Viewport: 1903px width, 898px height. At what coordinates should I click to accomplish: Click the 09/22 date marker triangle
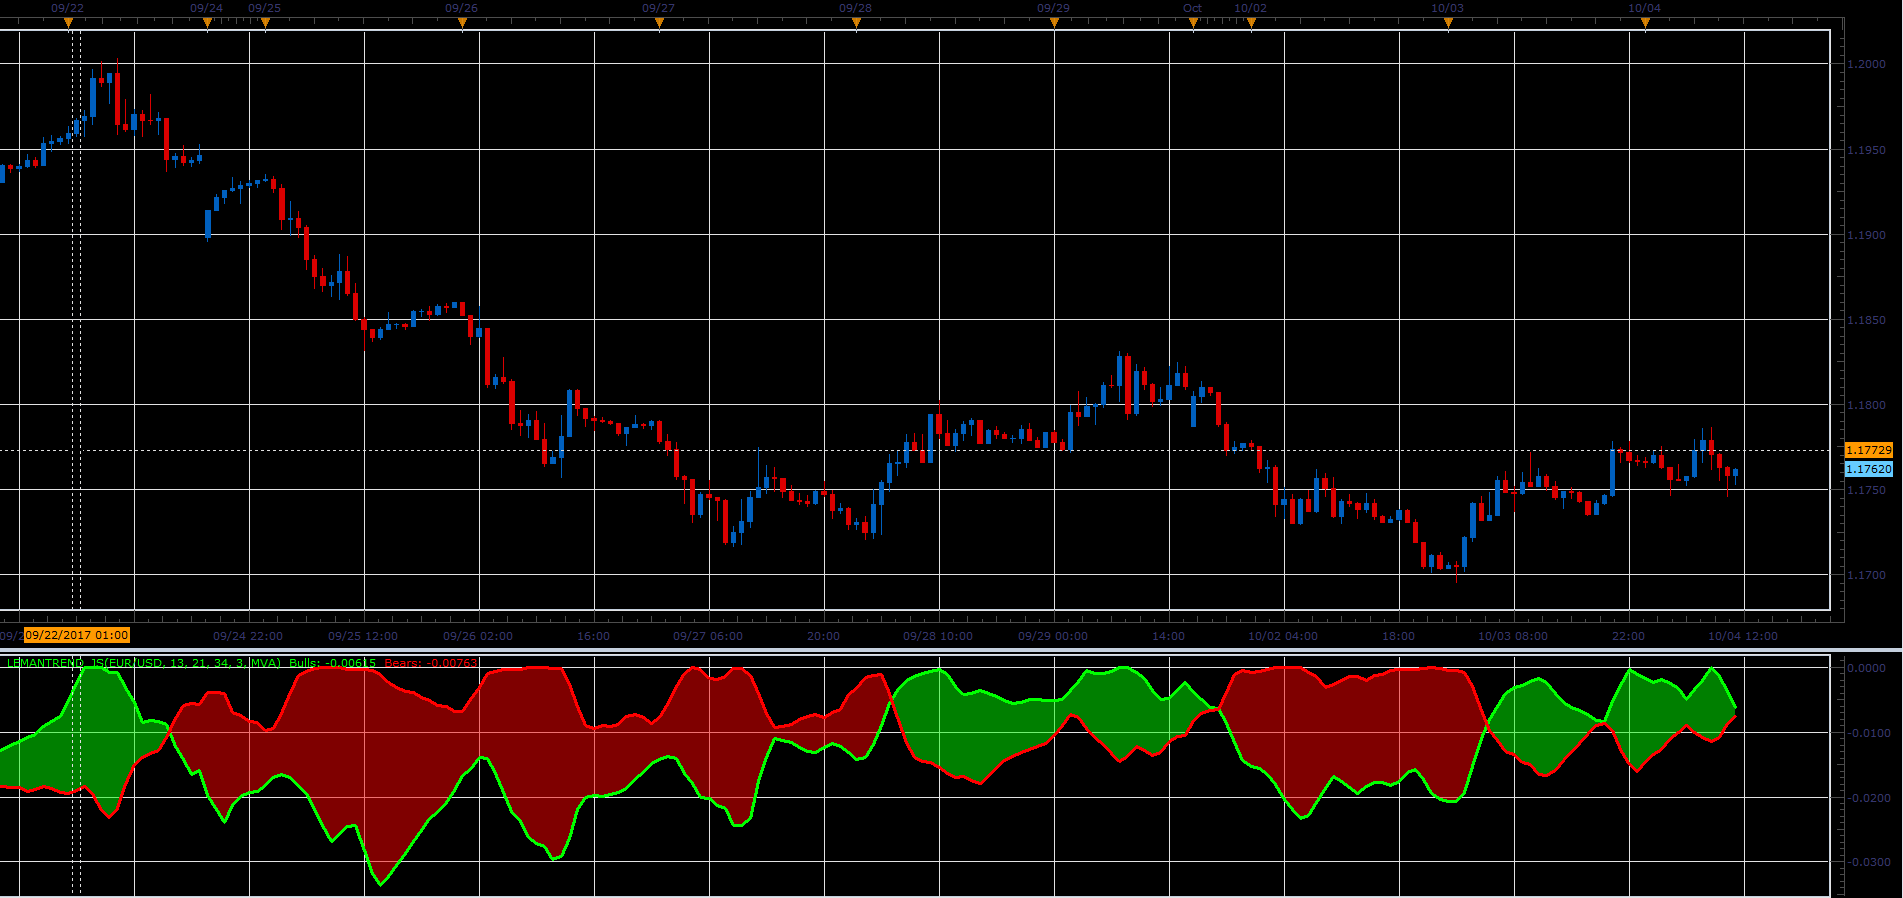pyautogui.click(x=68, y=23)
